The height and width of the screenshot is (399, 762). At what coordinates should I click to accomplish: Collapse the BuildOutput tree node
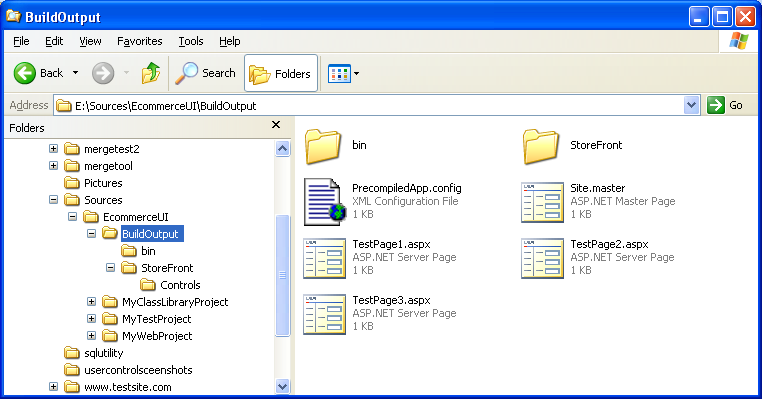coord(91,234)
